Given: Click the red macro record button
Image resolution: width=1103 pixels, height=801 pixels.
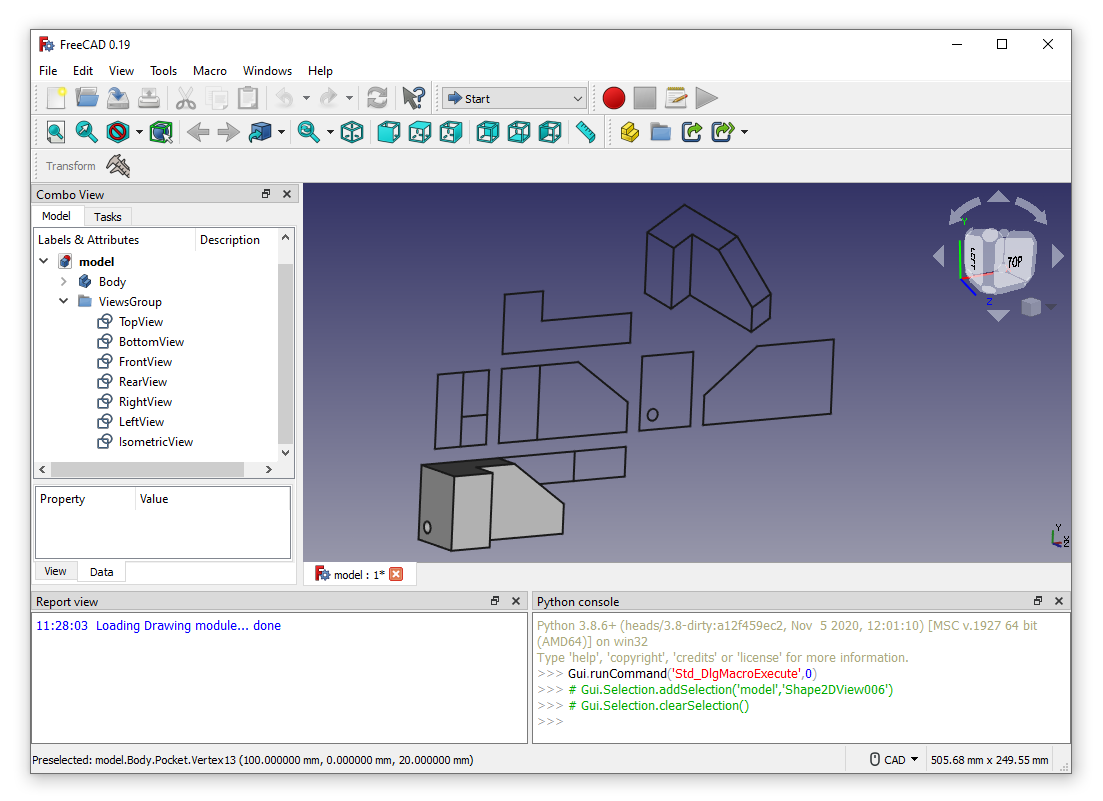Looking at the screenshot, I should click(x=613, y=98).
